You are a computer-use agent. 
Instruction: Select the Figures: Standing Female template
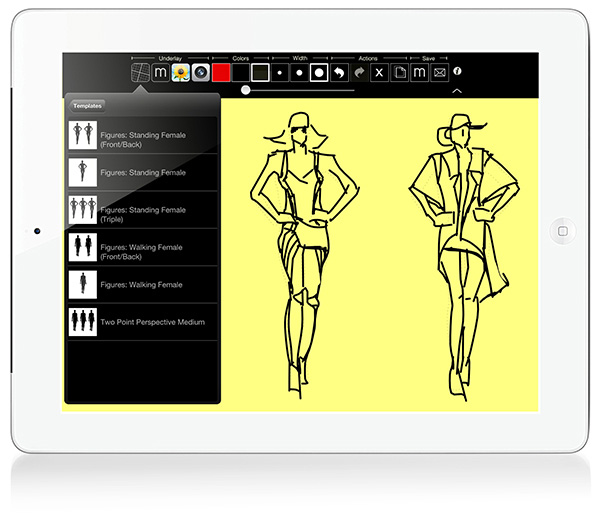tap(142, 173)
